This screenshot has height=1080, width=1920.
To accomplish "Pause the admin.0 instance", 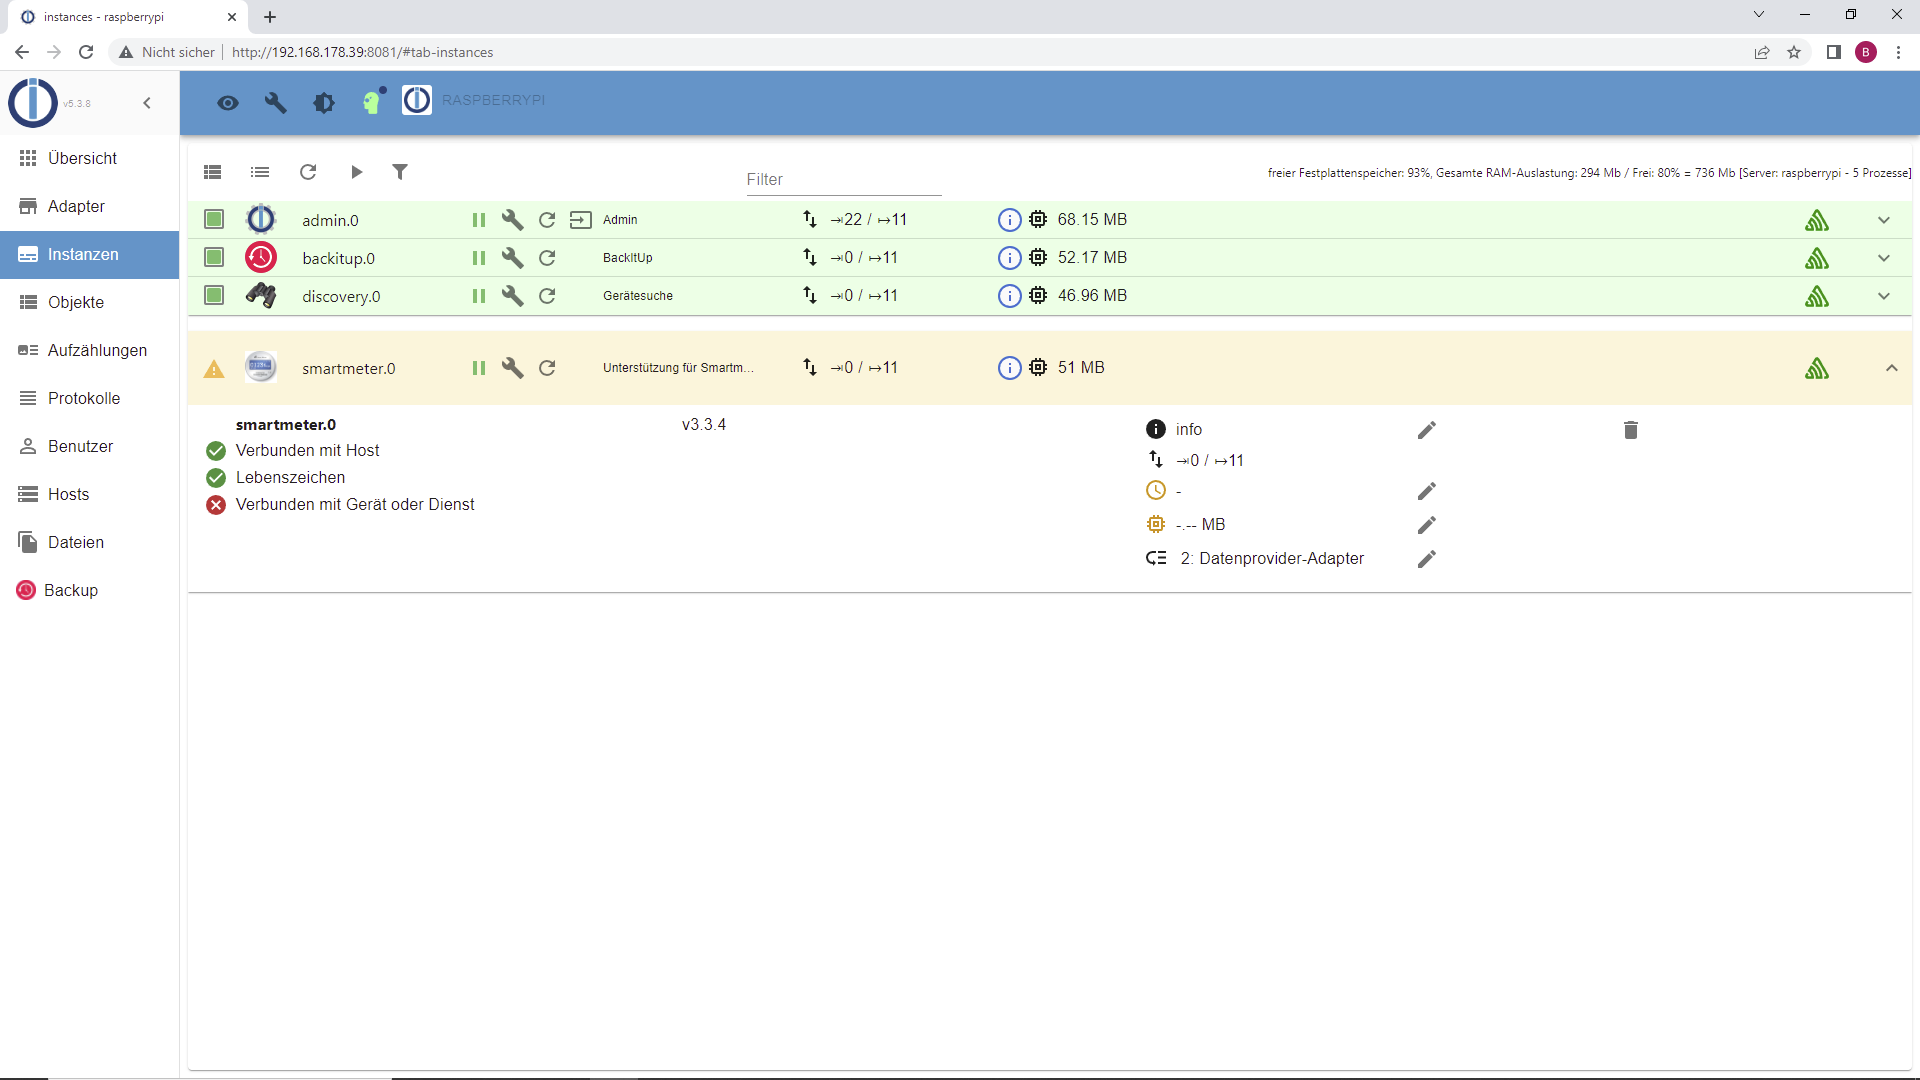I will pos(479,220).
